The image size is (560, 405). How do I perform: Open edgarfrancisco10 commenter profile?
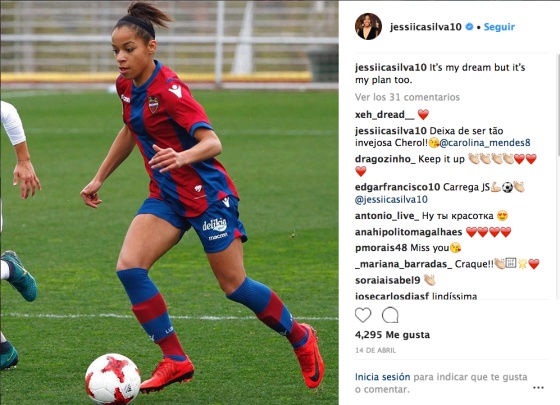398,187
